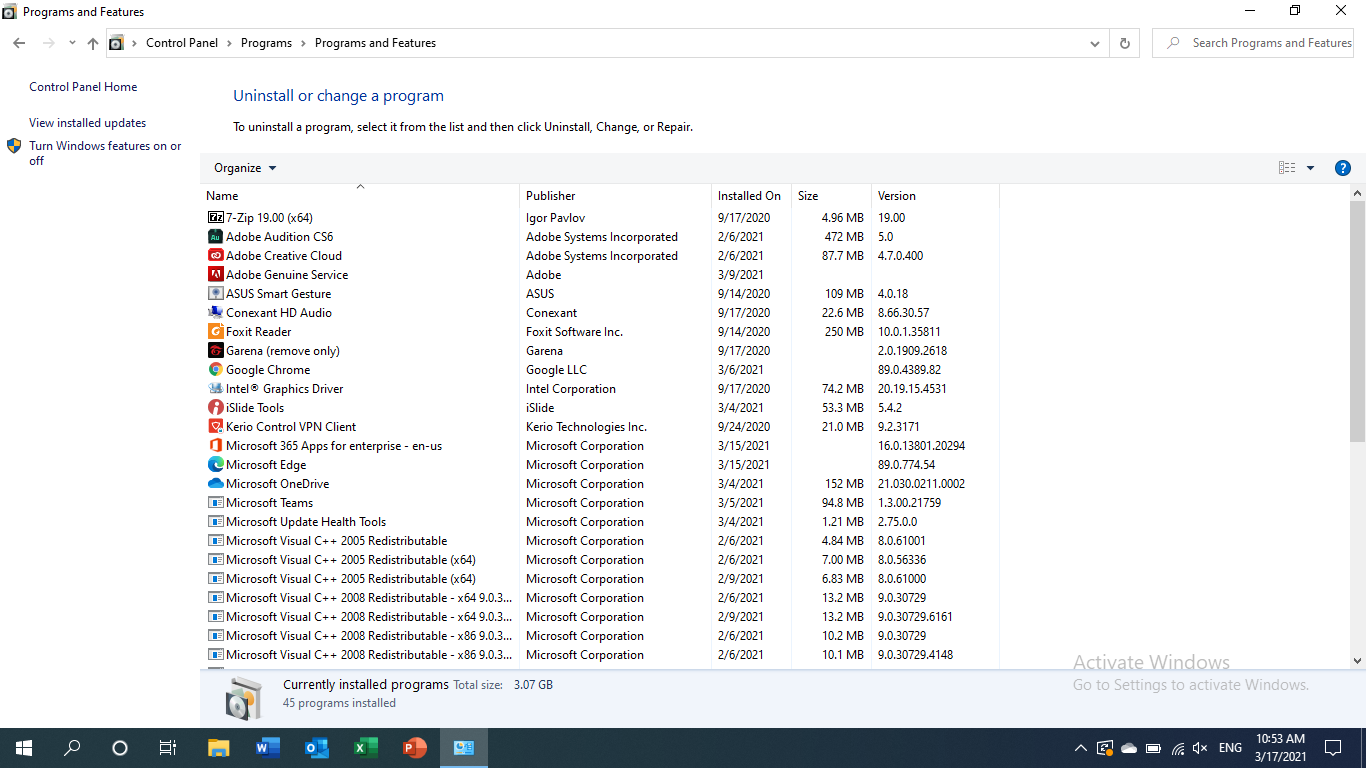Click the vertical scrollbar down arrow
Image resolution: width=1366 pixels, height=768 pixels.
coord(1357,660)
